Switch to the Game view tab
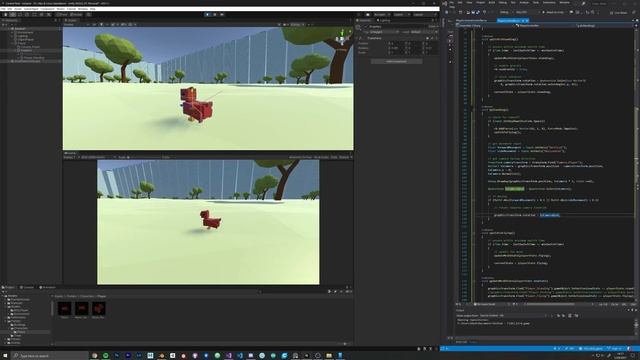The width and height of the screenshot is (640, 360). click(70, 153)
